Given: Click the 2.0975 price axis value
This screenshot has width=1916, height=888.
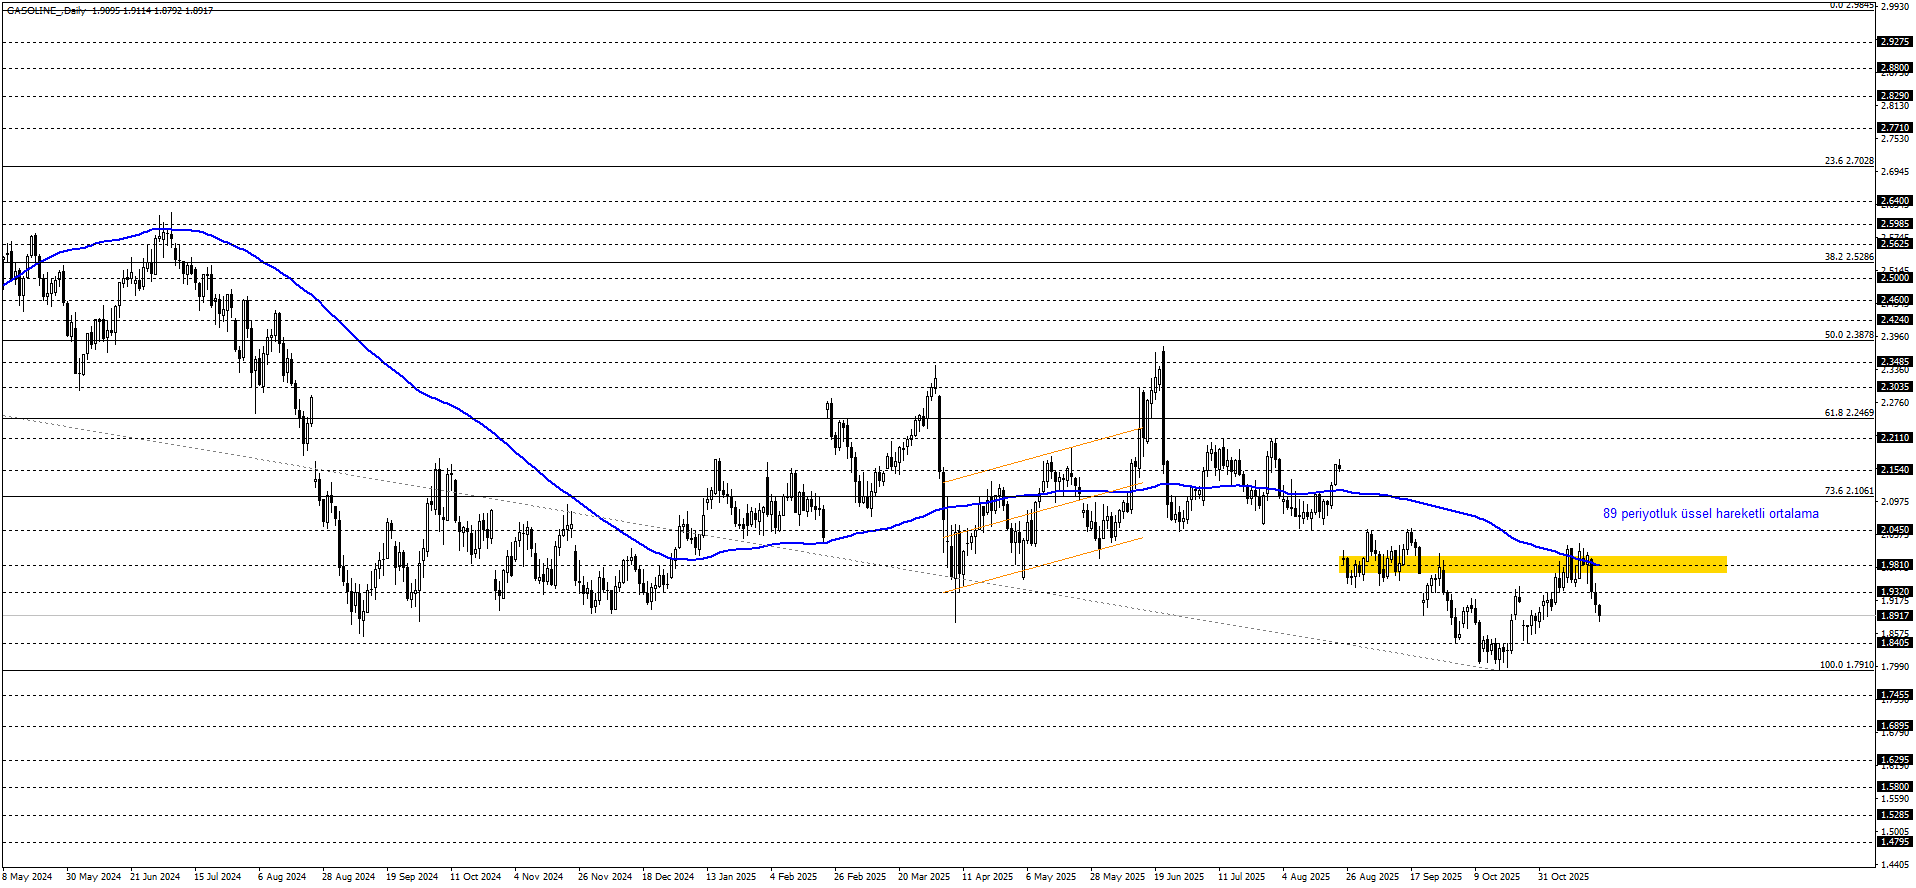Looking at the screenshot, I should [1895, 502].
